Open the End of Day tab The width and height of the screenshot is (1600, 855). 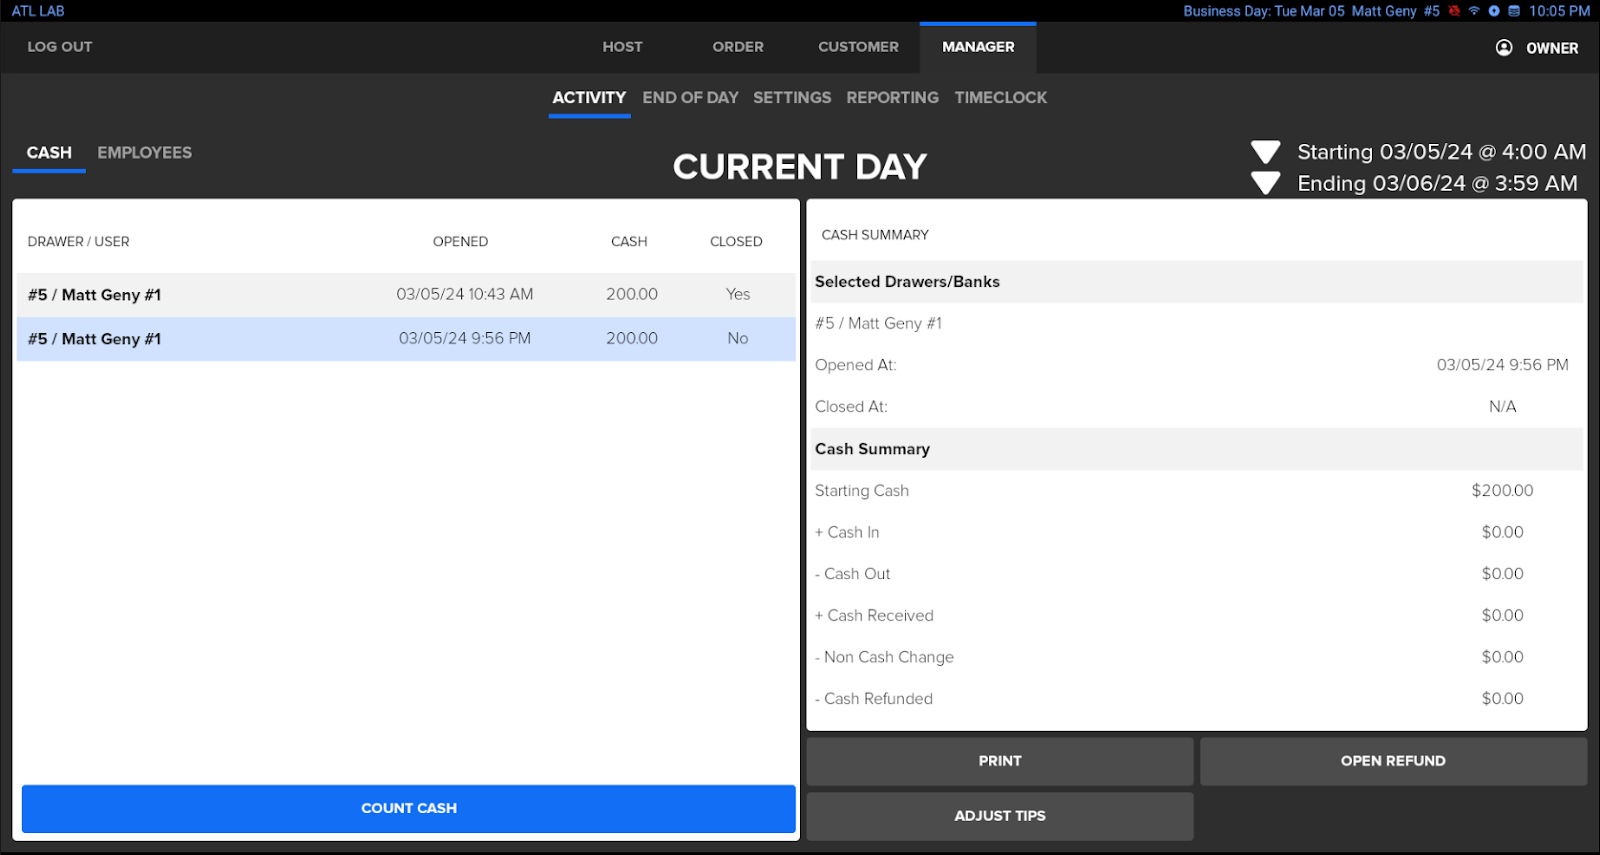pyautogui.click(x=690, y=98)
